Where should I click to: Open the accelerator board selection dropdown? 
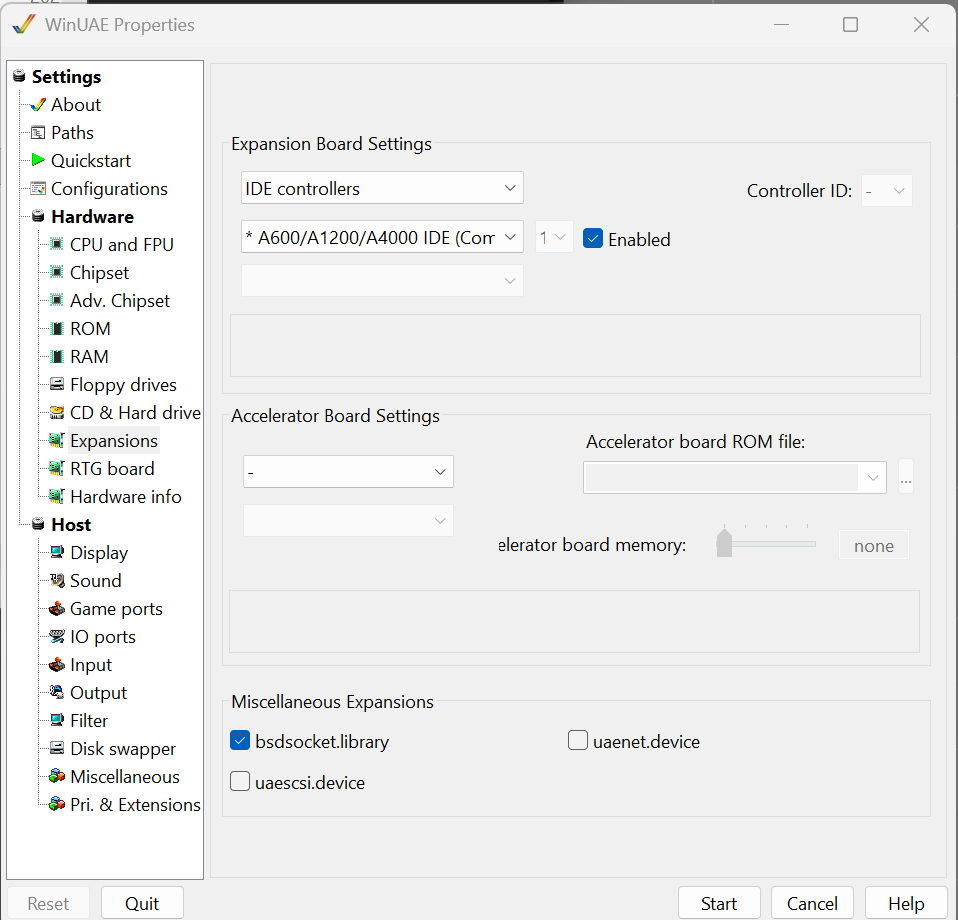(348, 472)
